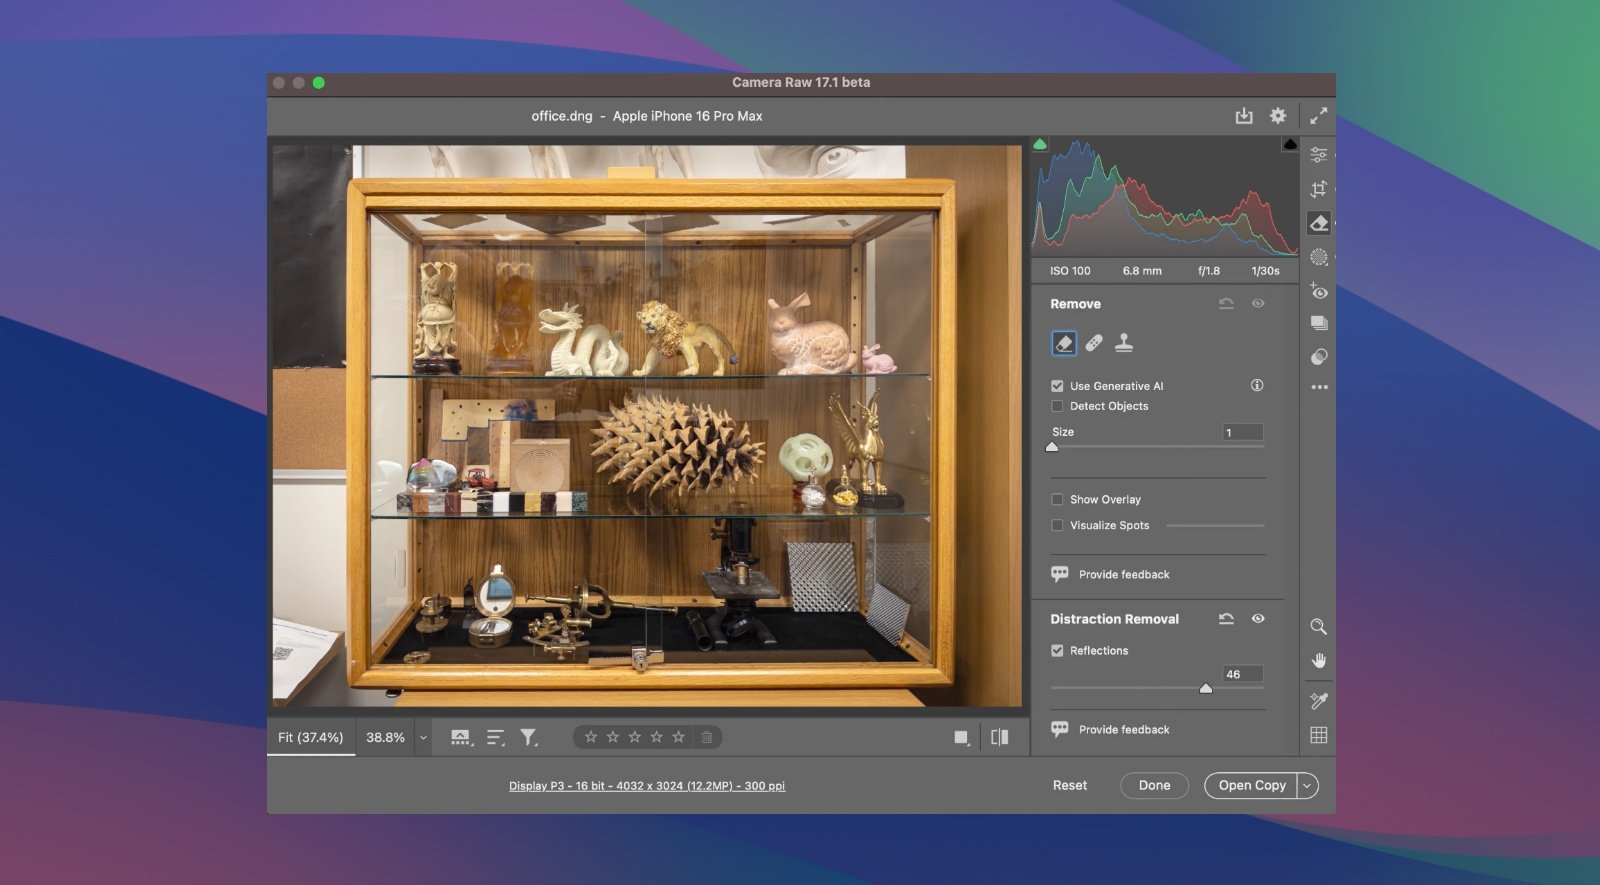Viewport: 1600px width, 885px height.
Task: Reset Distraction Removal with undo arrow
Action: click(x=1226, y=619)
